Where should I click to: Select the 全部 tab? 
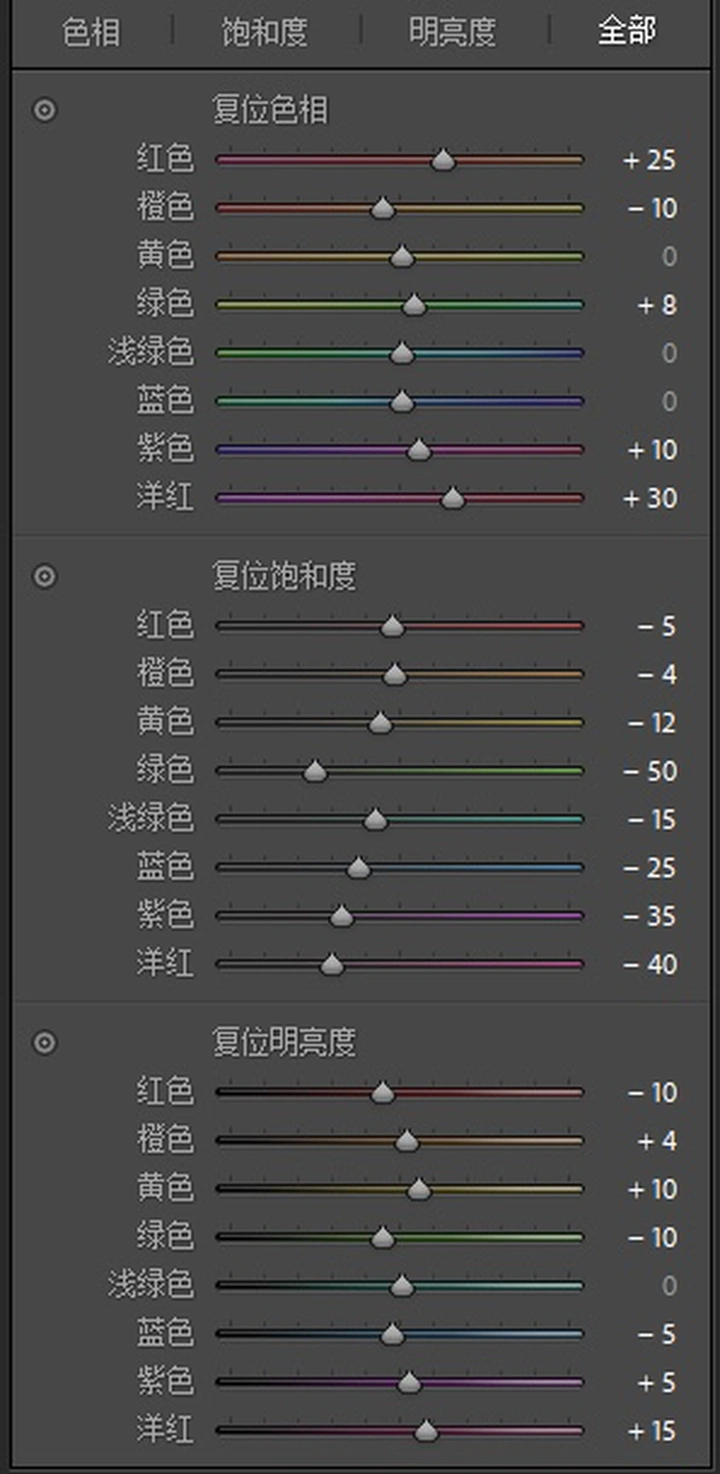(x=627, y=31)
